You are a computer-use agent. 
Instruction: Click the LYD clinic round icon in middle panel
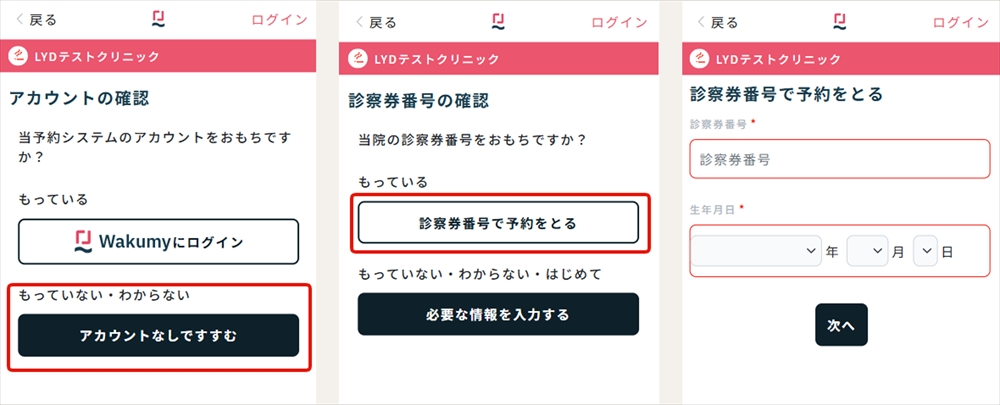tap(358, 59)
